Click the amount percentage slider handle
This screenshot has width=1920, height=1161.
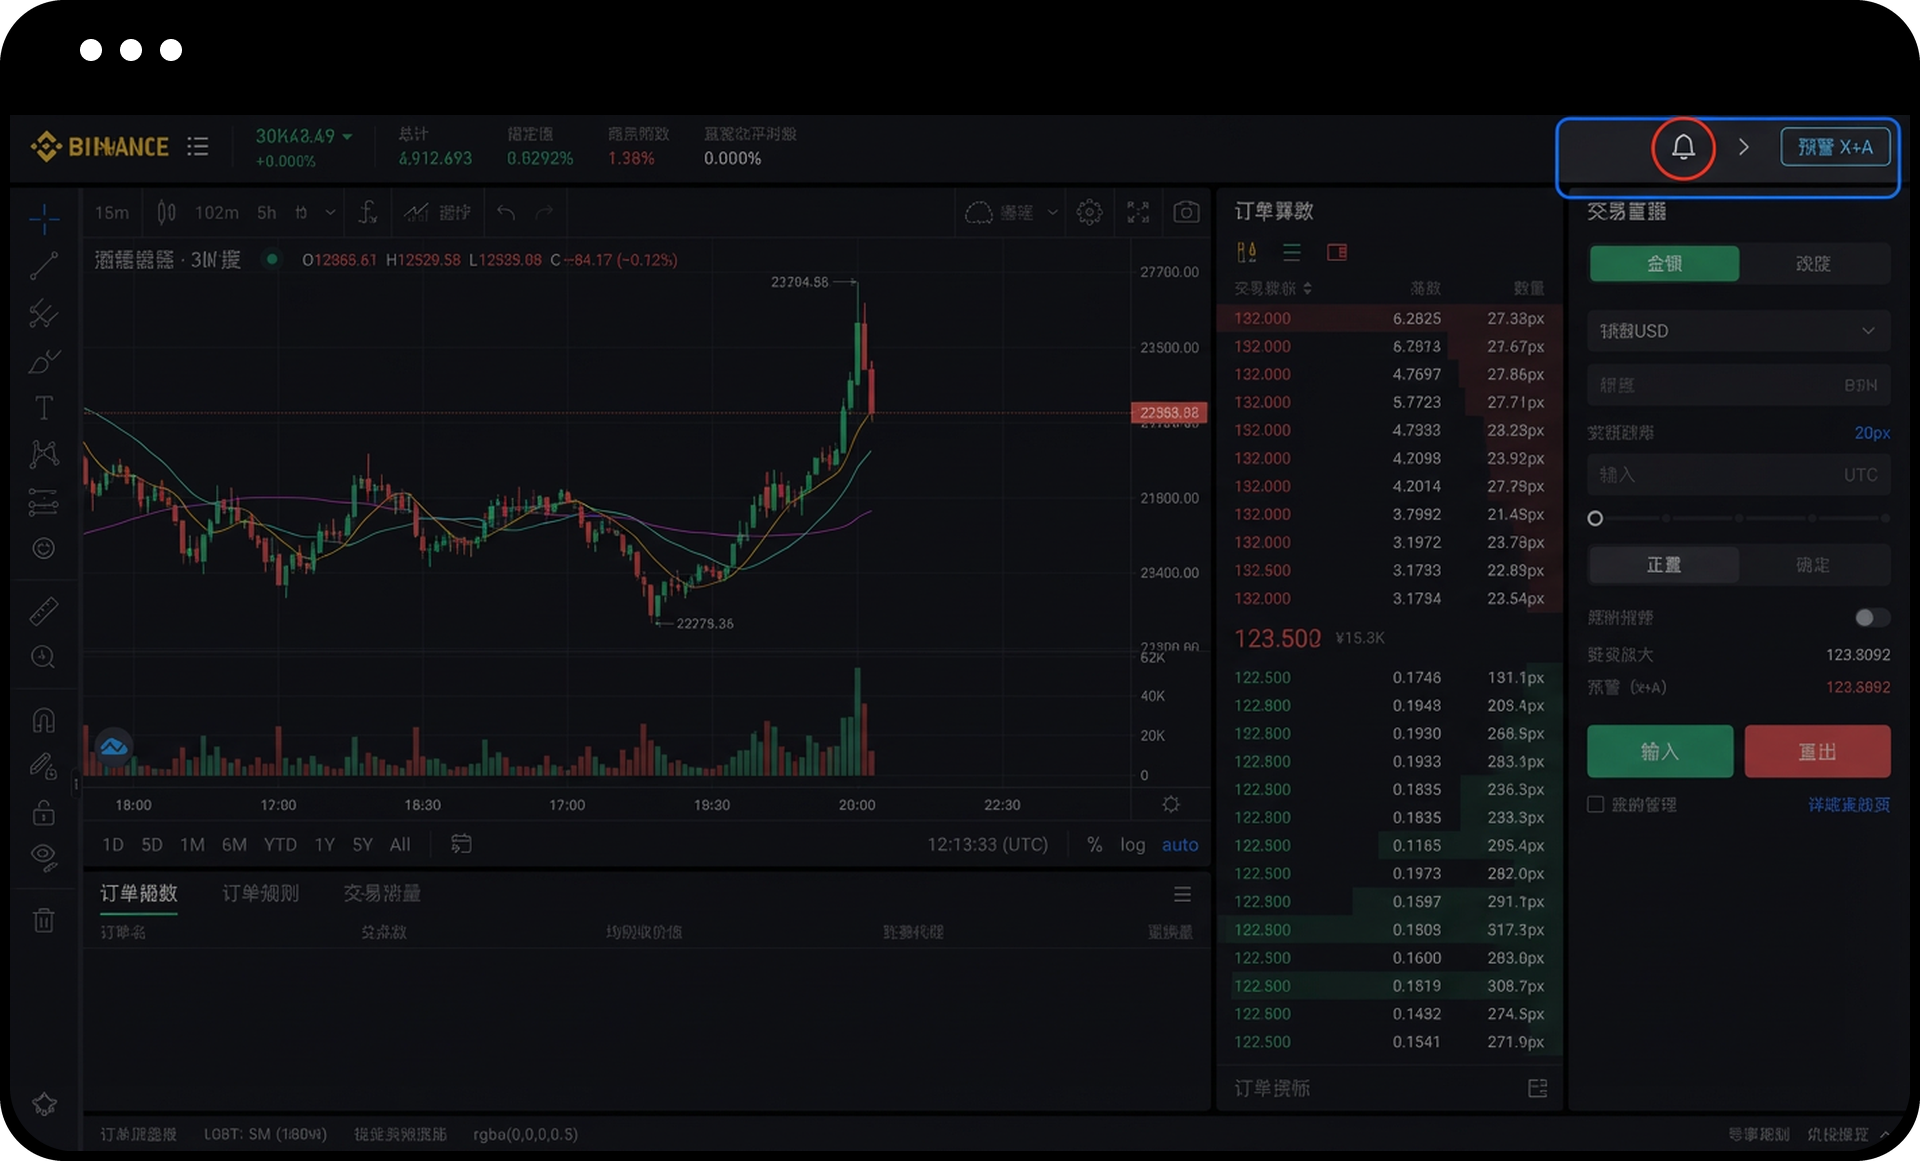coord(1595,518)
